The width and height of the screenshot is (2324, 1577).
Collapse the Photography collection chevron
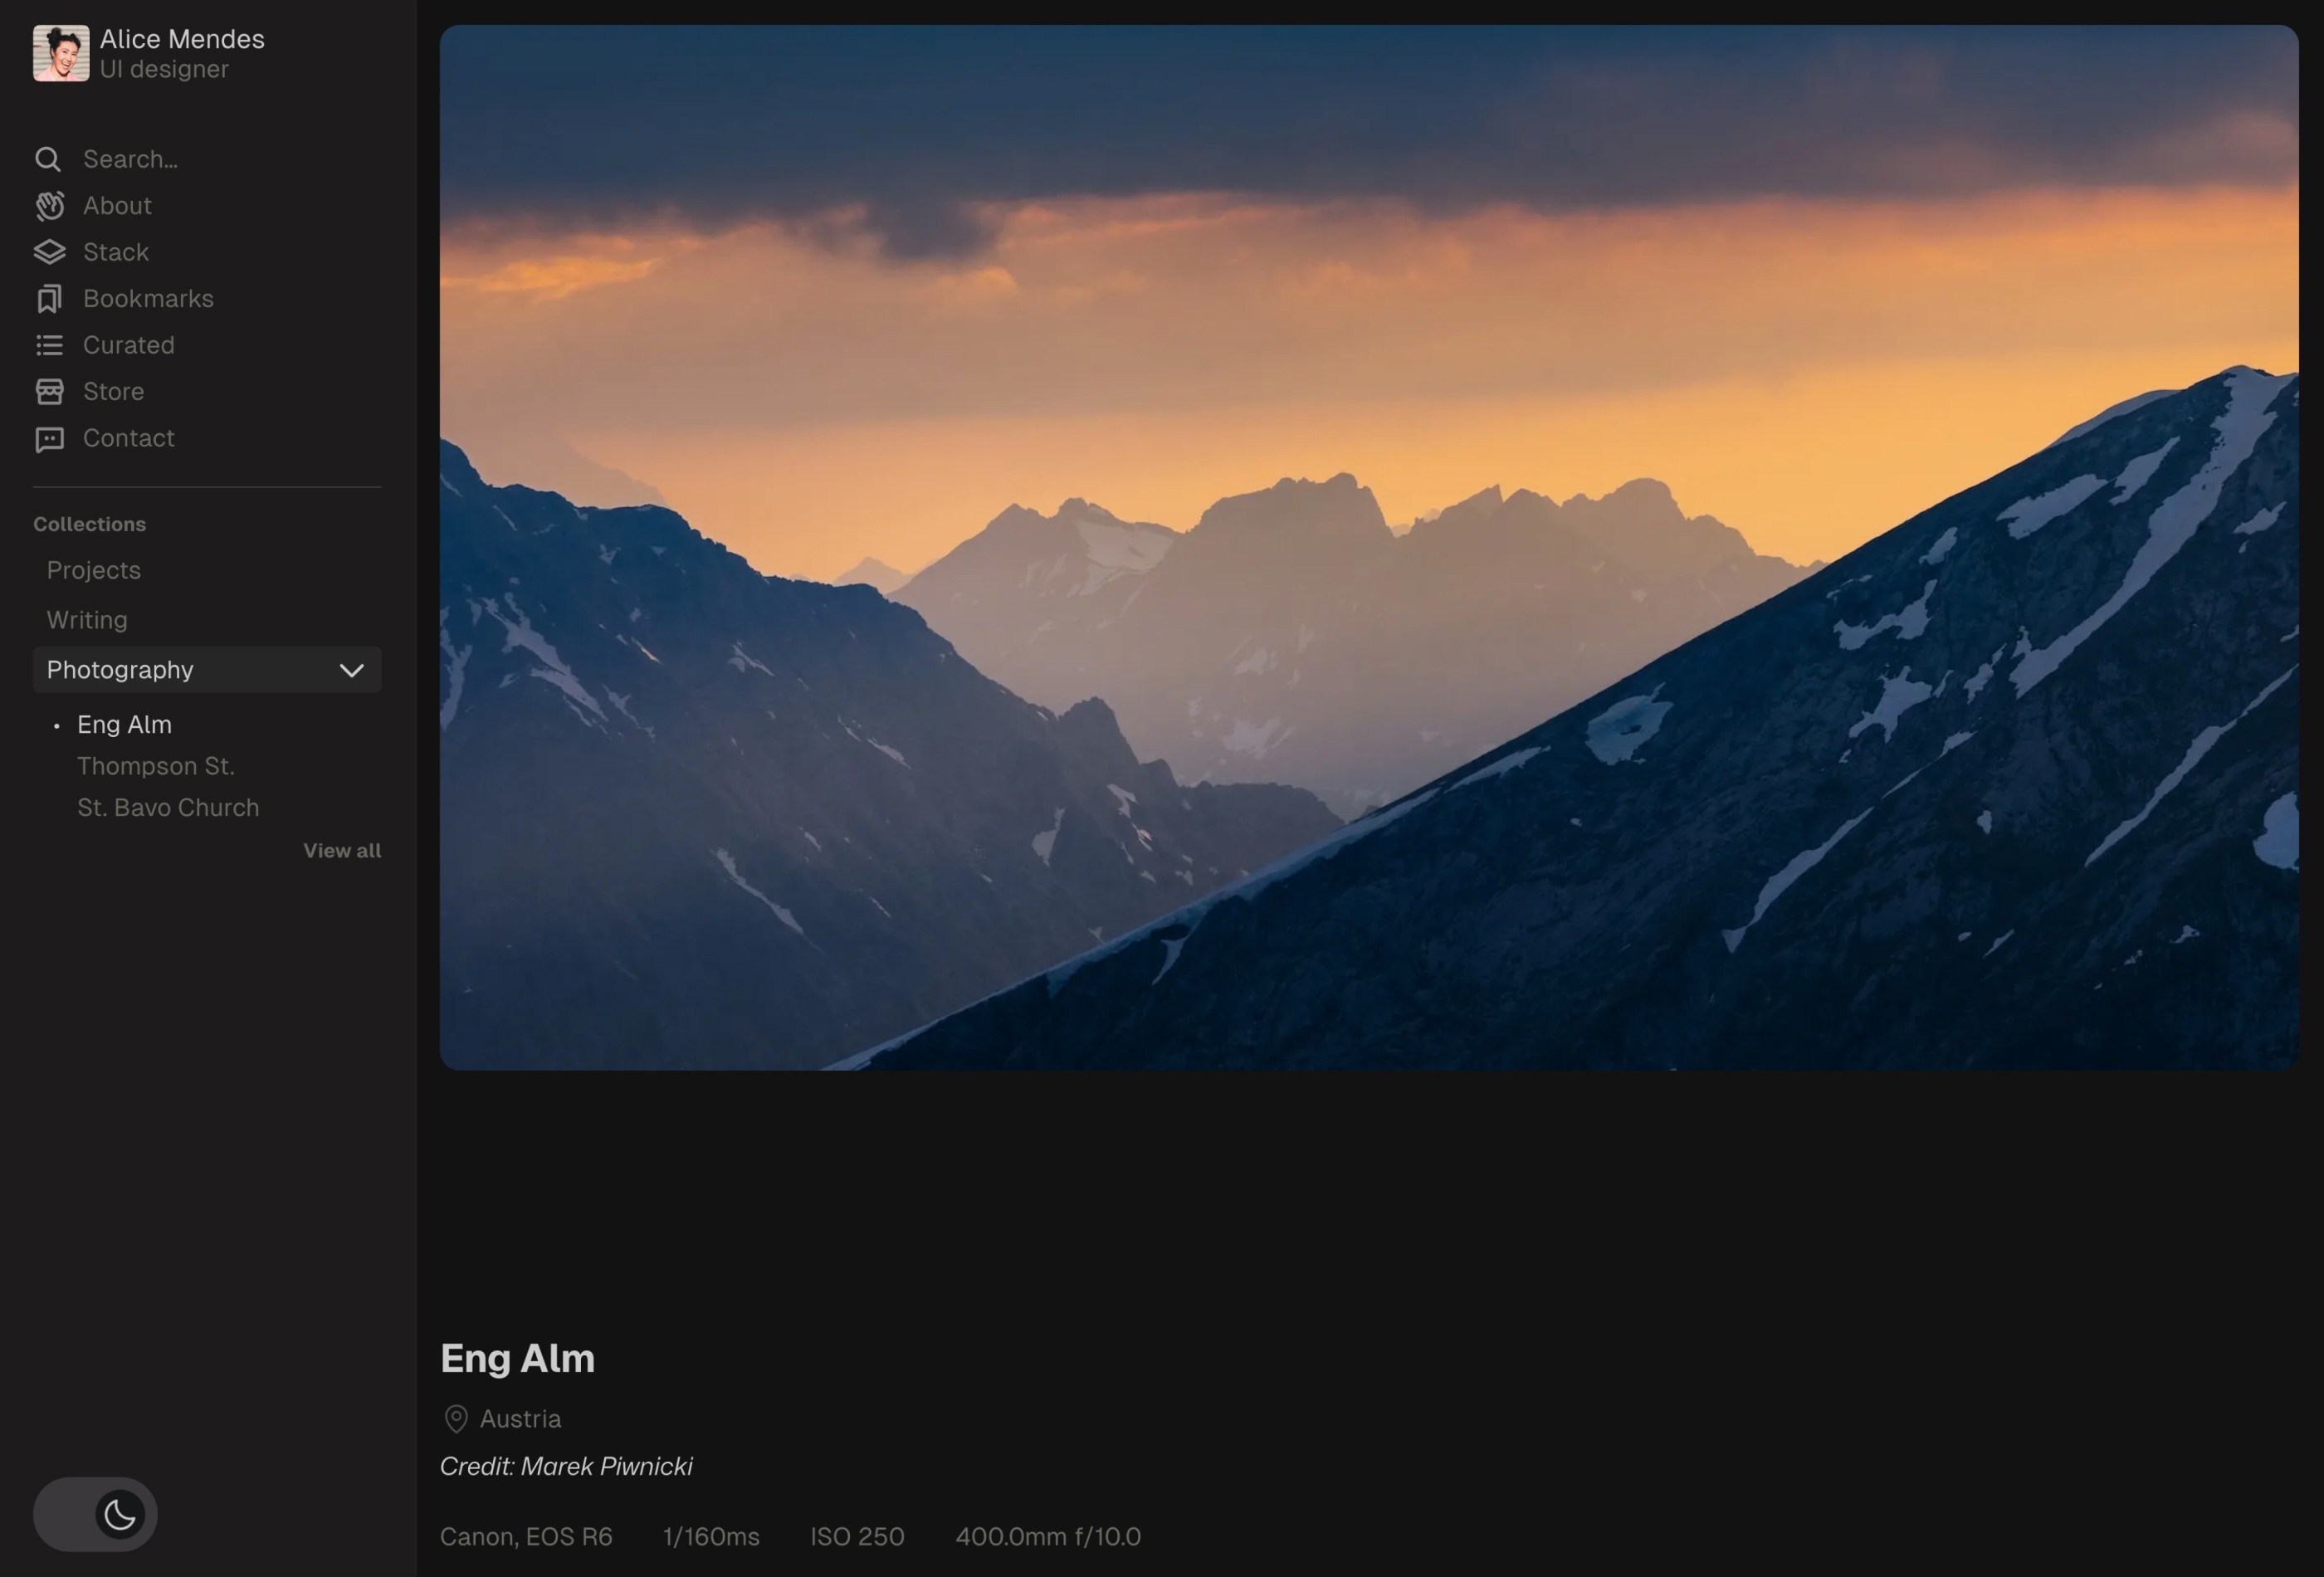click(x=352, y=669)
